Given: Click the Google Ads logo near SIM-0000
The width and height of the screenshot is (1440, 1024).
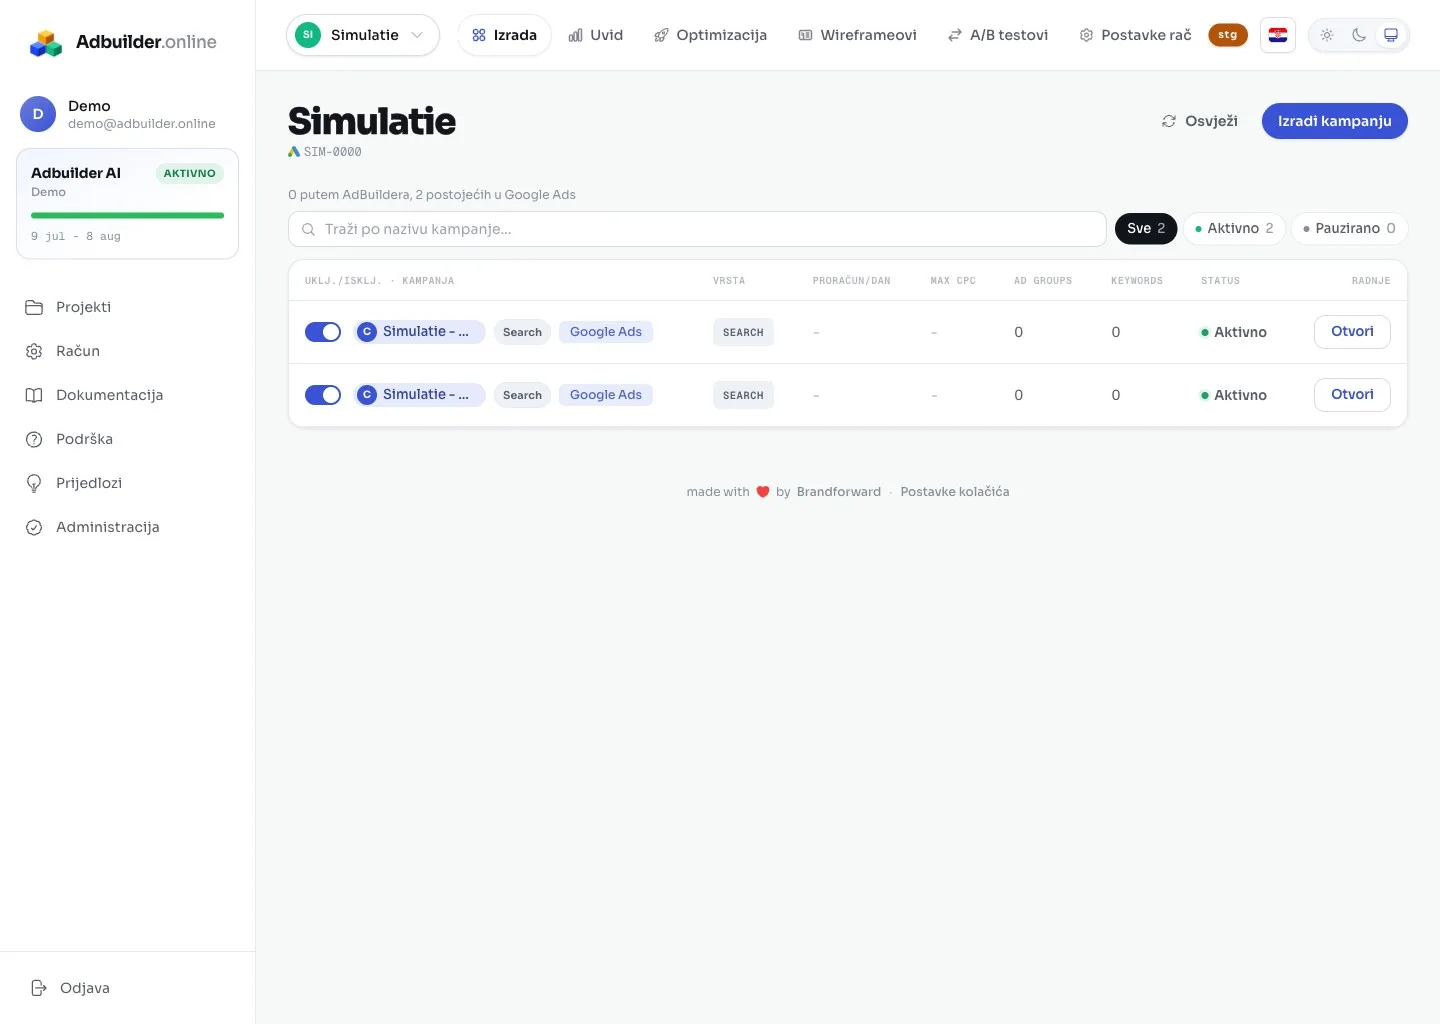Looking at the screenshot, I should [x=294, y=152].
